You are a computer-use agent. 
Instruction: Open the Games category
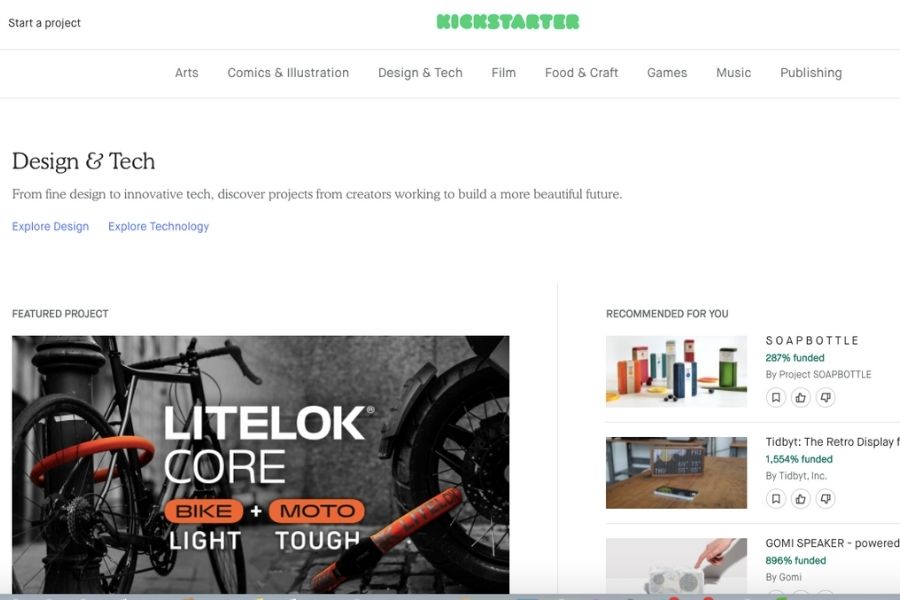pyautogui.click(x=667, y=73)
